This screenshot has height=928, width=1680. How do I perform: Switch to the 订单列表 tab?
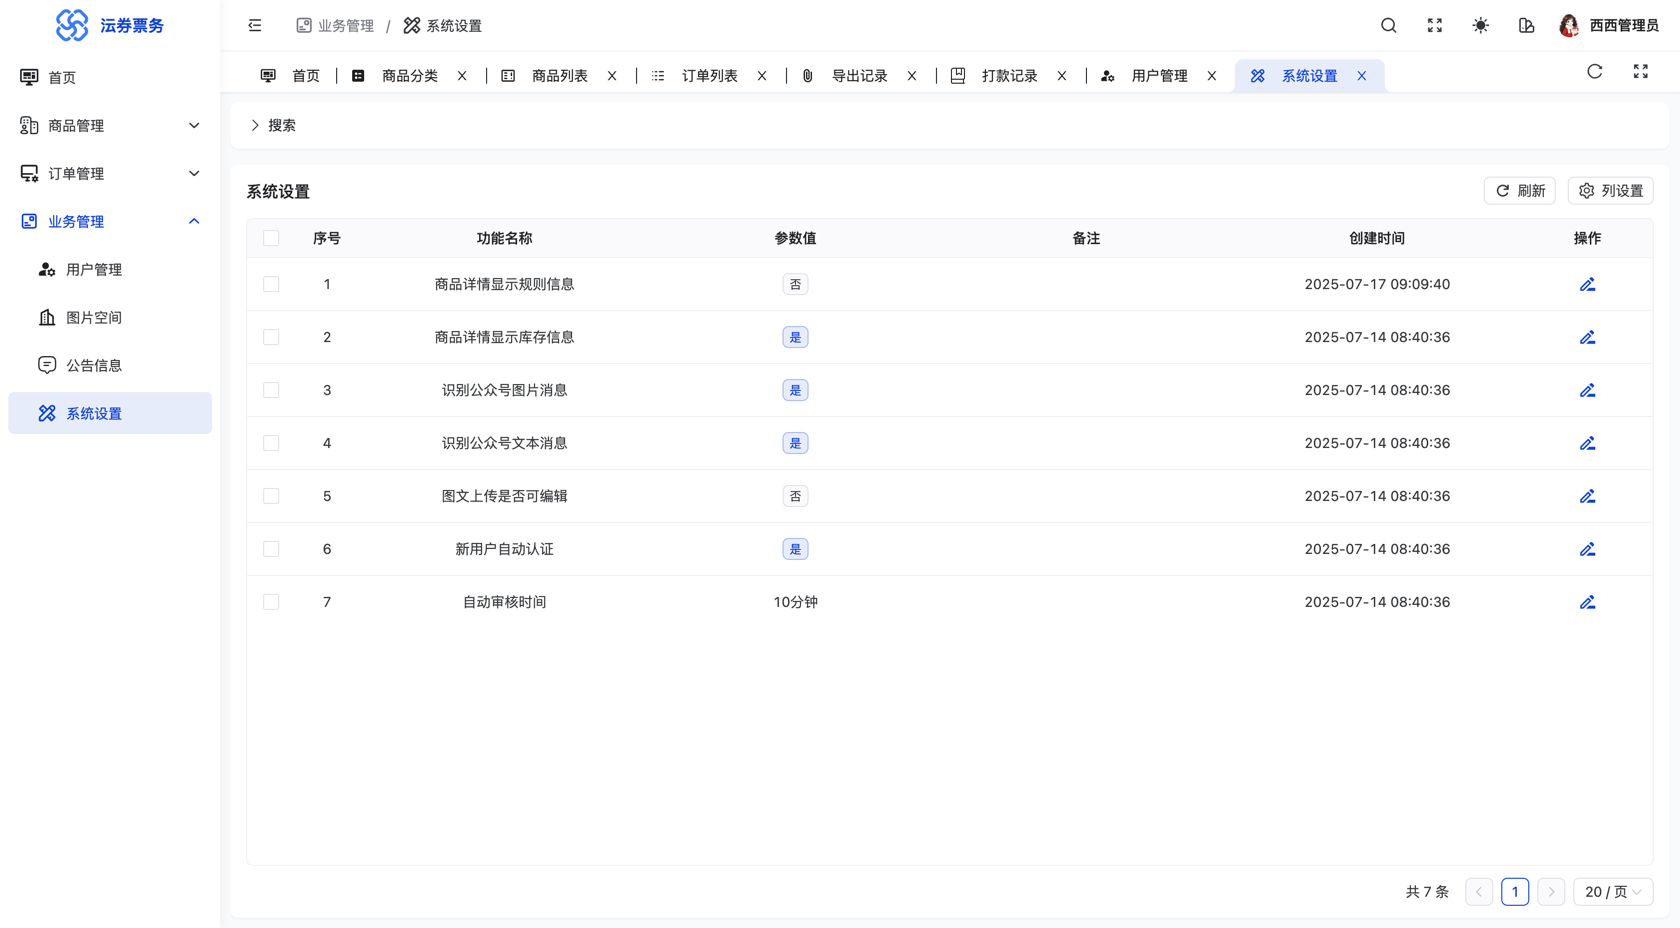pos(709,76)
